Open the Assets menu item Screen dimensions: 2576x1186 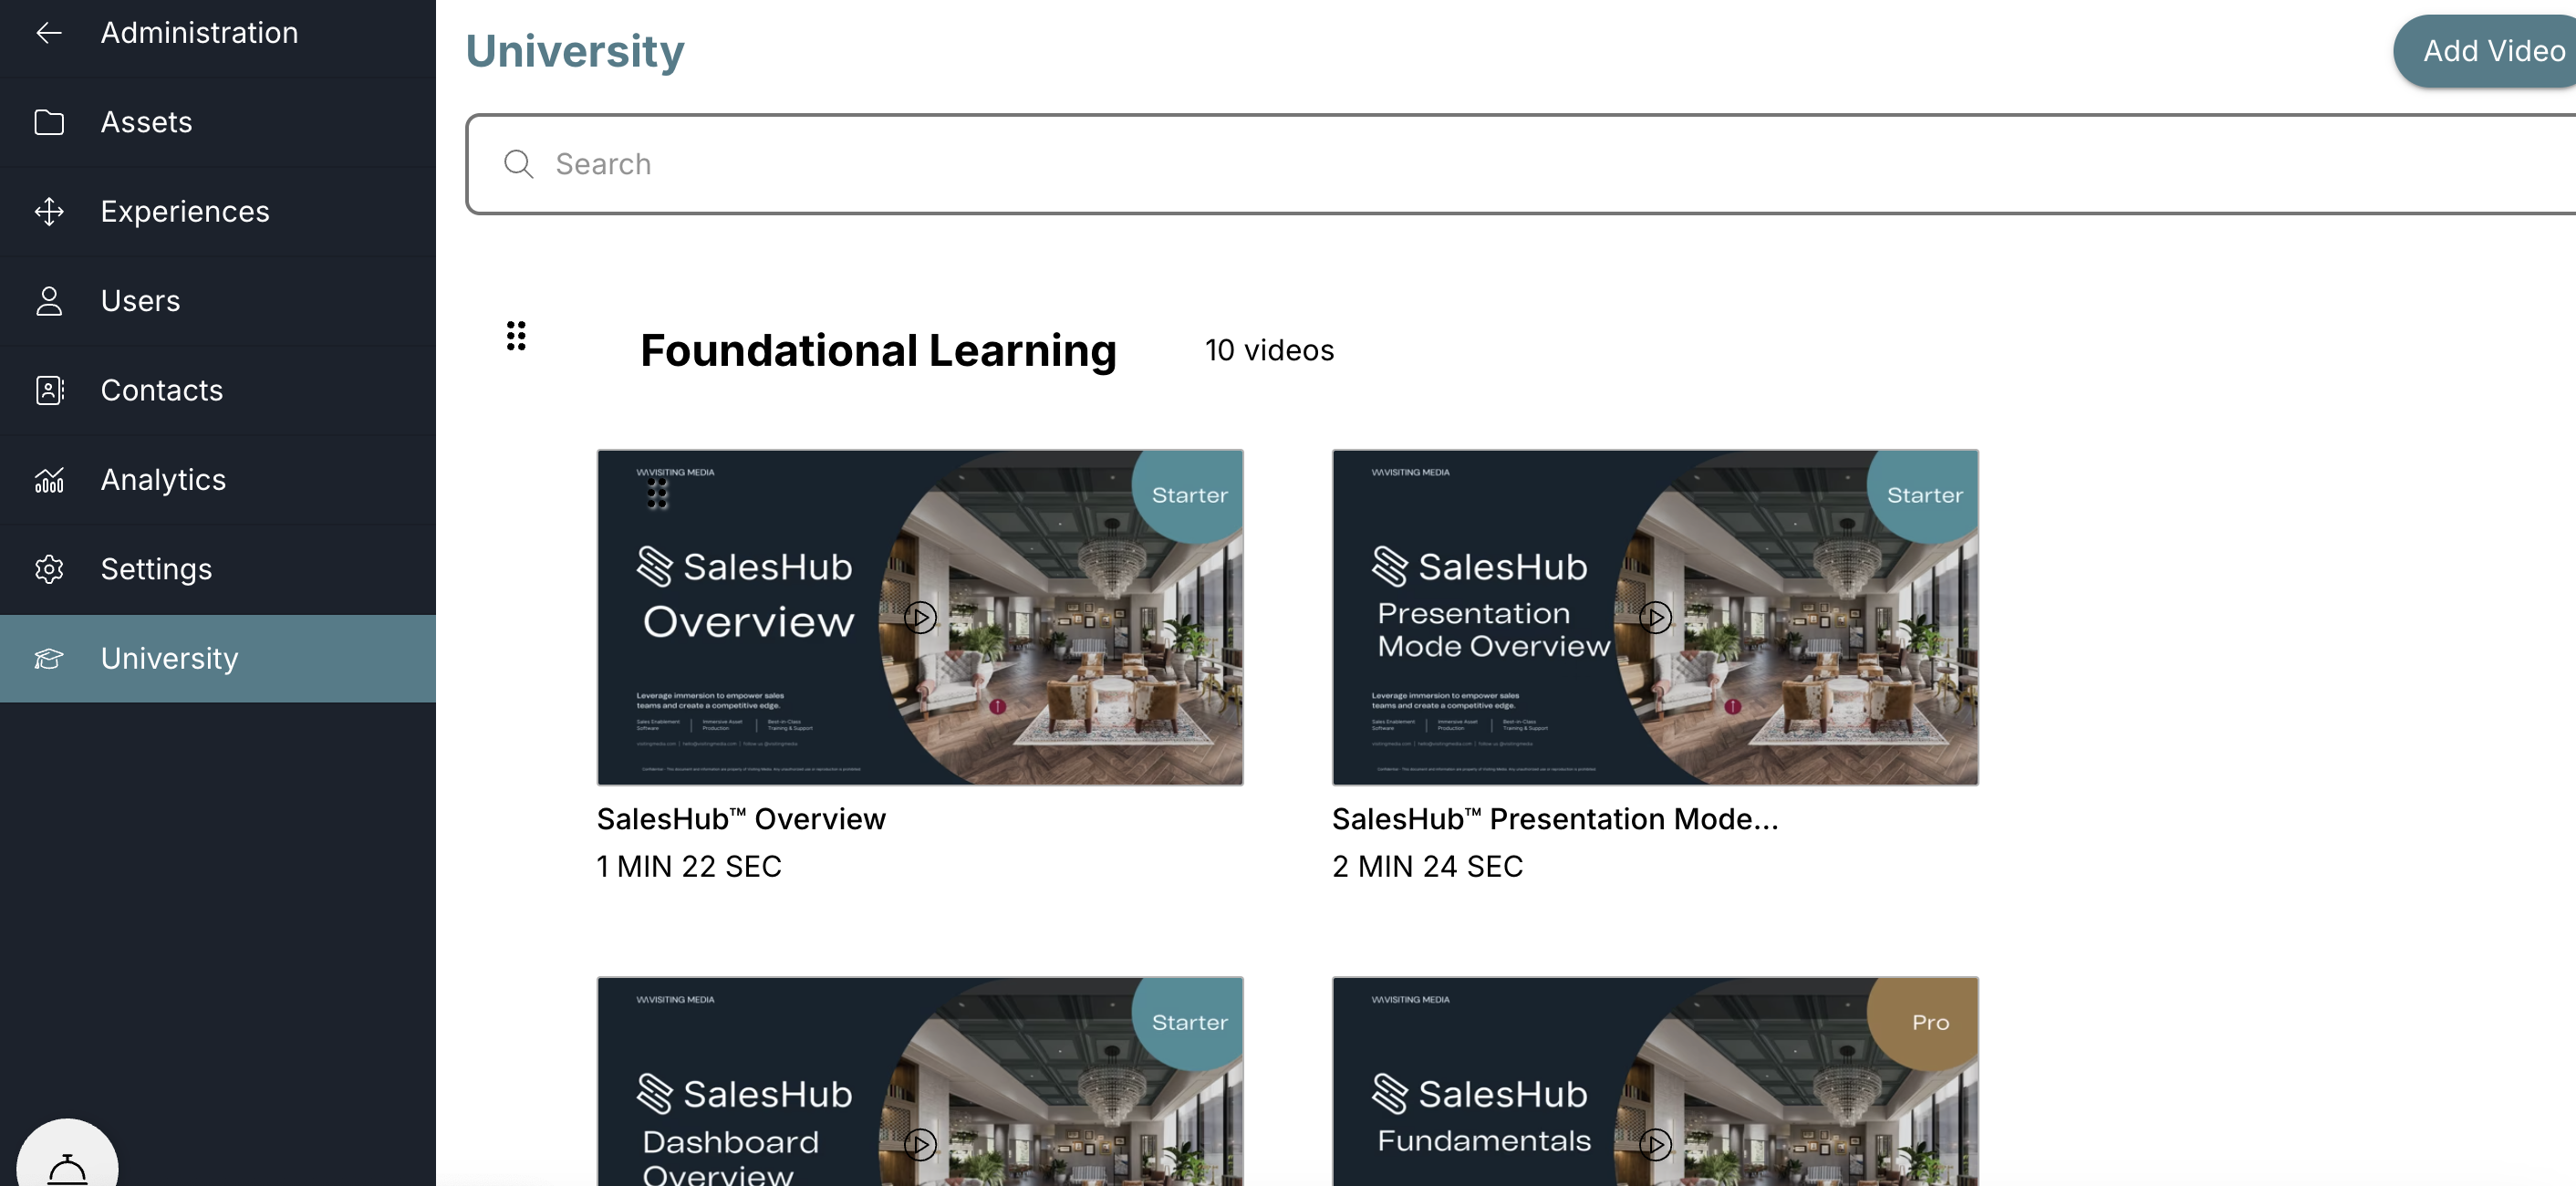click(218, 122)
